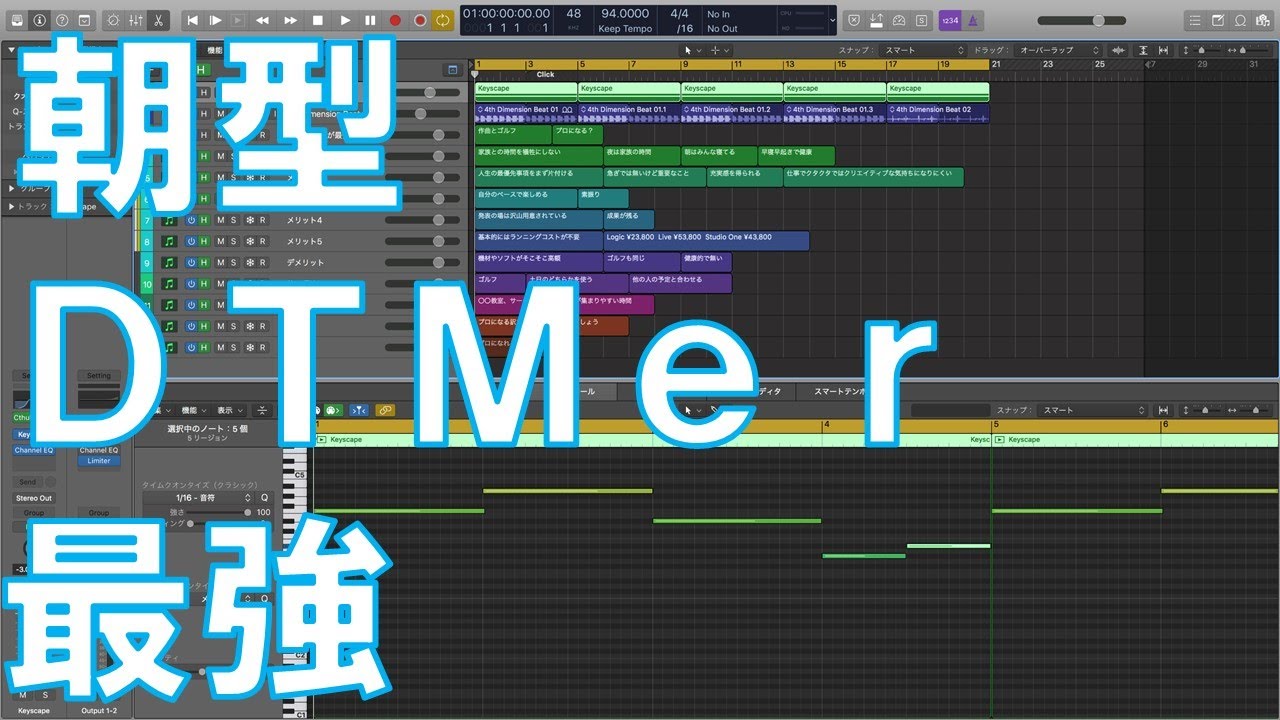Open the piano roll 表示 menu

(230, 410)
